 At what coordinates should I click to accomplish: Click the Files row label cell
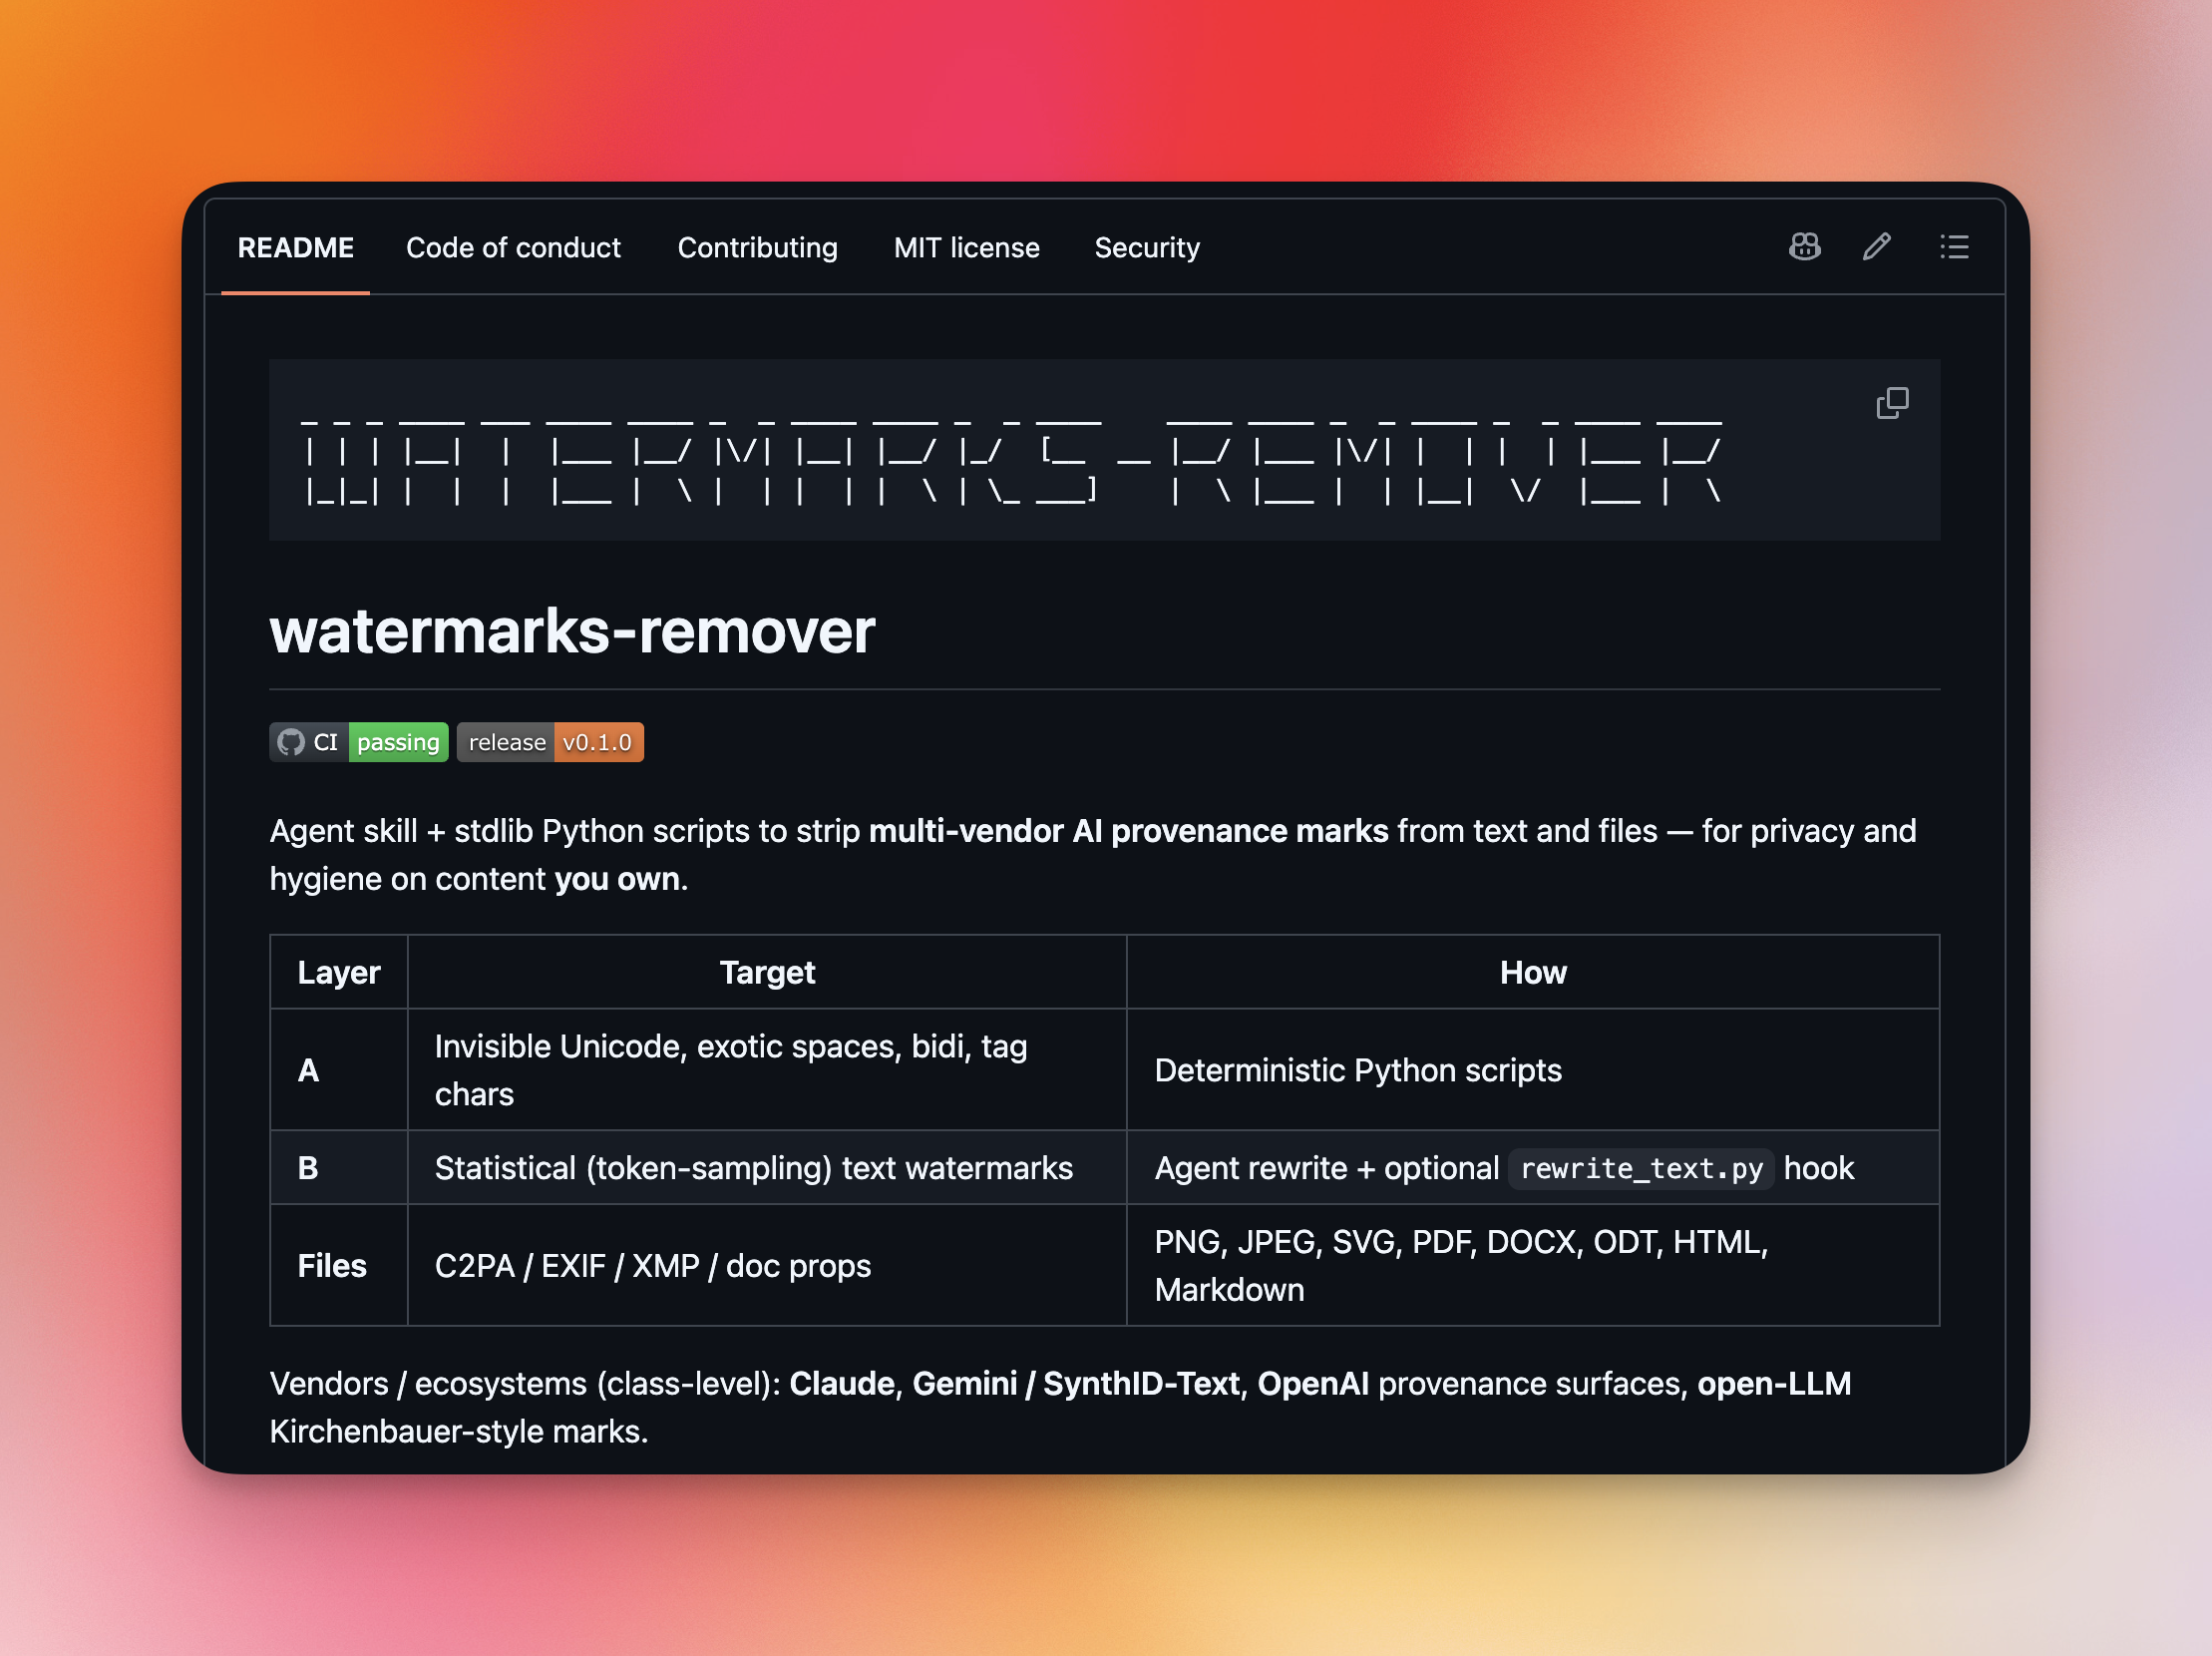pos(339,1266)
